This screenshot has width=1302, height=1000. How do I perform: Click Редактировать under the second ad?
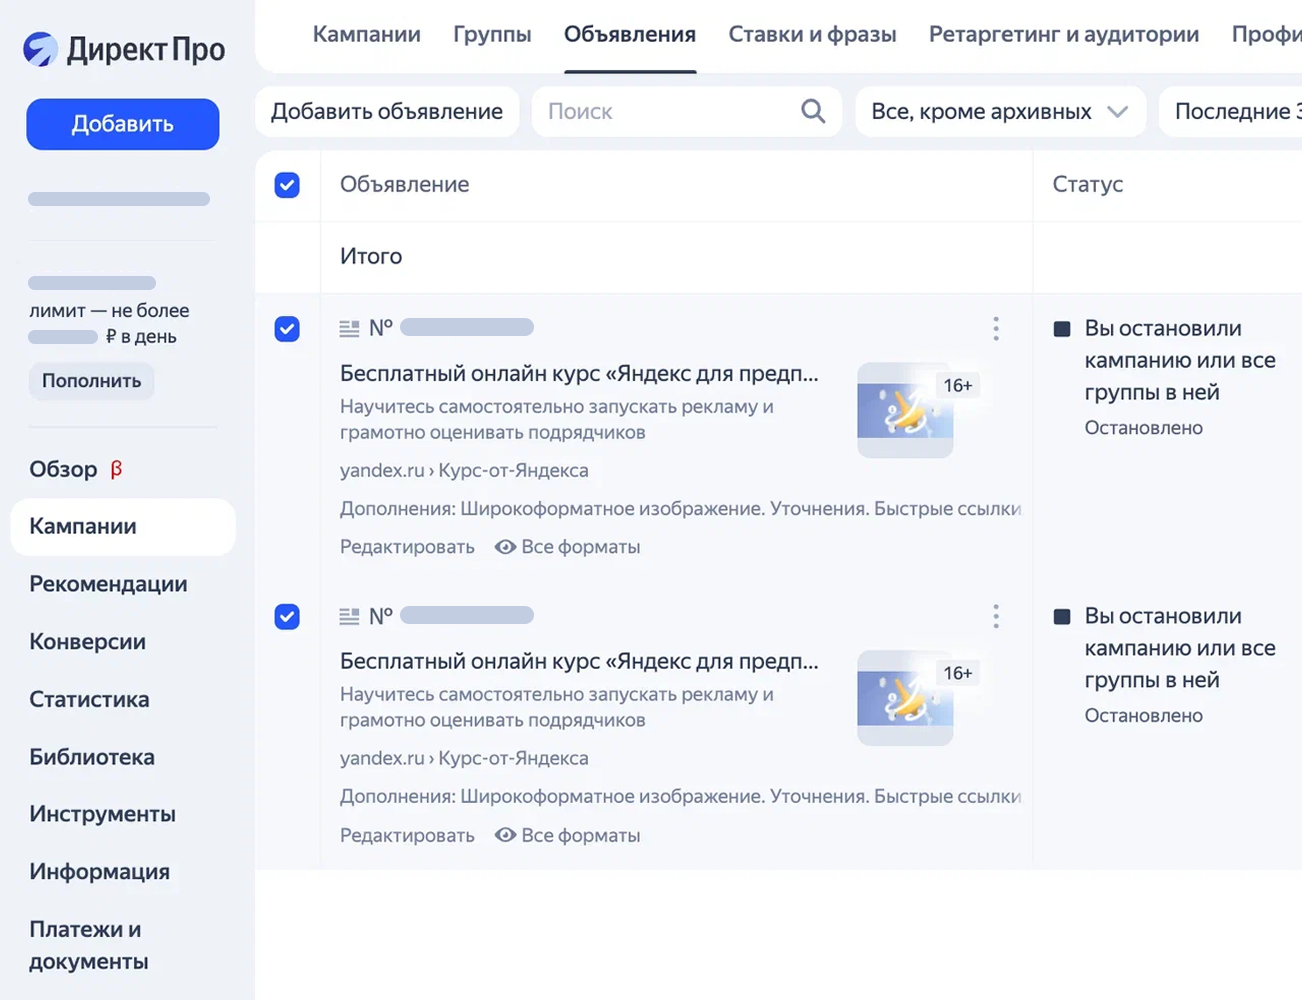[407, 835]
